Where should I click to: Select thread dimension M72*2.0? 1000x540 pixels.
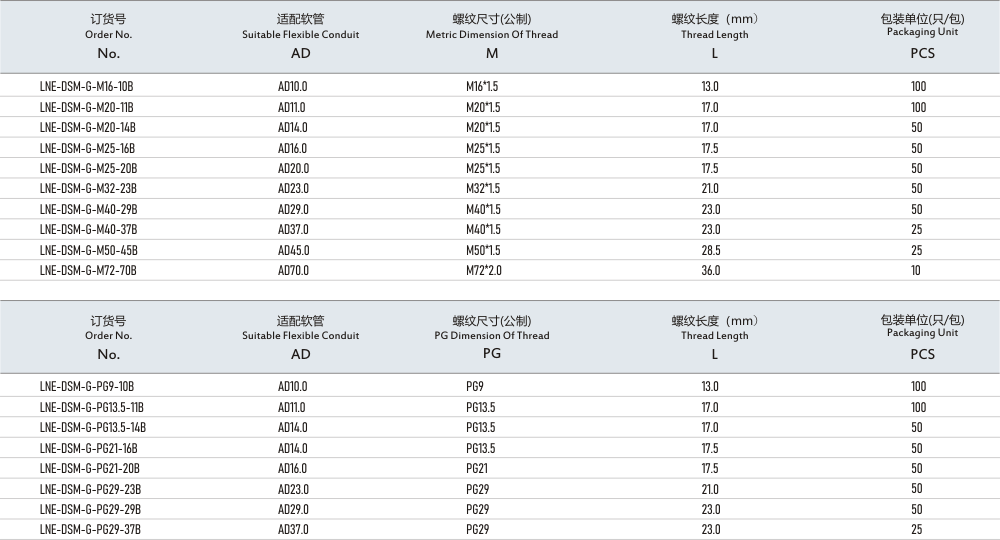pos(483,270)
